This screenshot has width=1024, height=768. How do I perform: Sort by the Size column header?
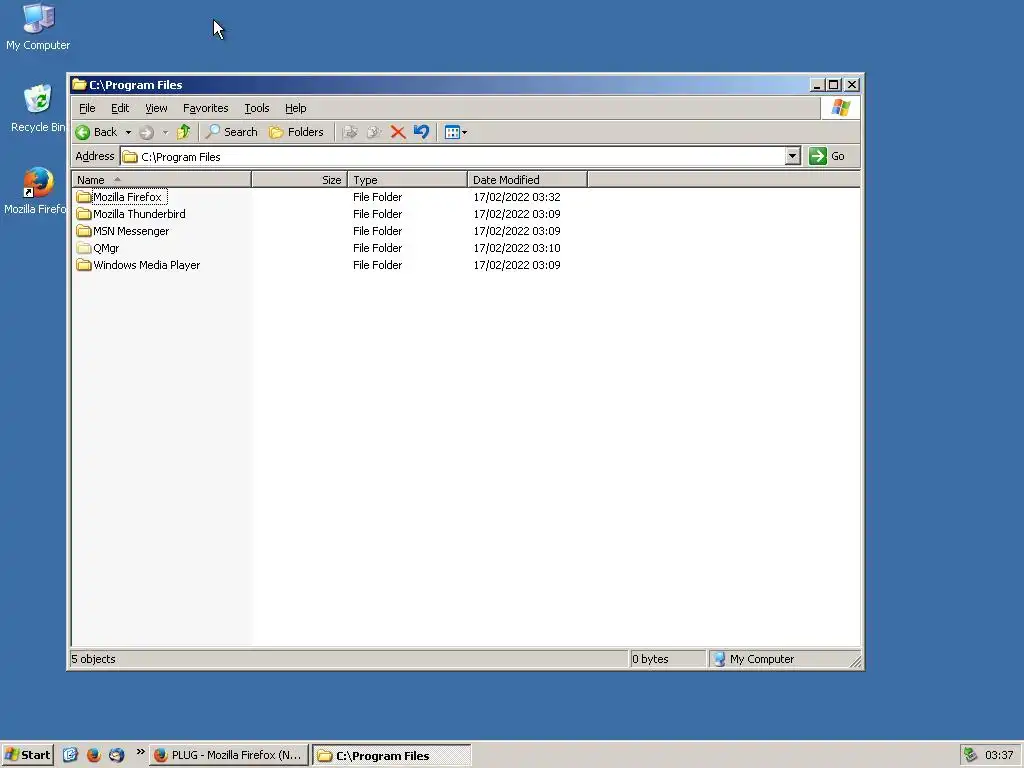click(300, 180)
